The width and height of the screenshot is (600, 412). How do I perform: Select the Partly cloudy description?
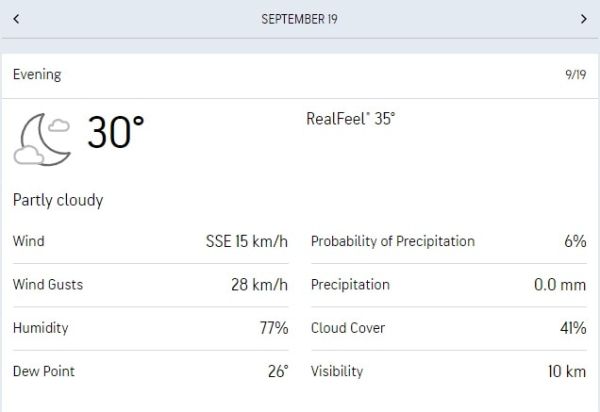tap(58, 200)
